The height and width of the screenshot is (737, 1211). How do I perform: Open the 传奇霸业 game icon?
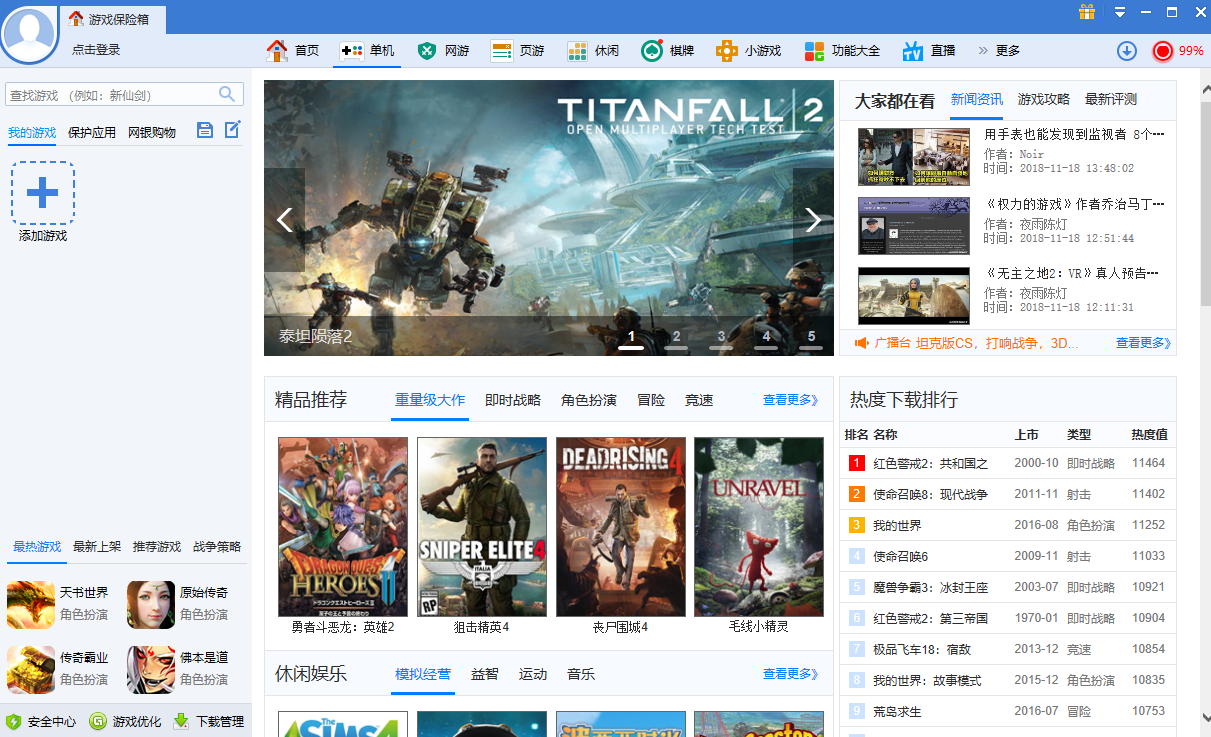coord(31,670)
